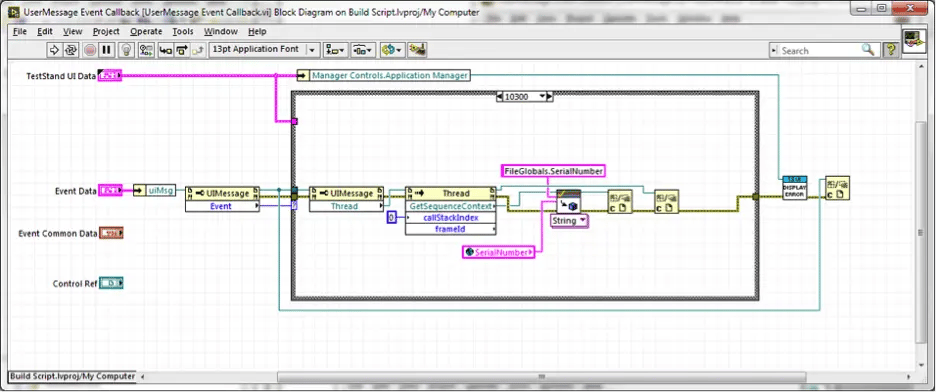This screenshot has width=936, height=392.
Task: Click Manager Controls.Application Manager node
Action: point(384,75)
